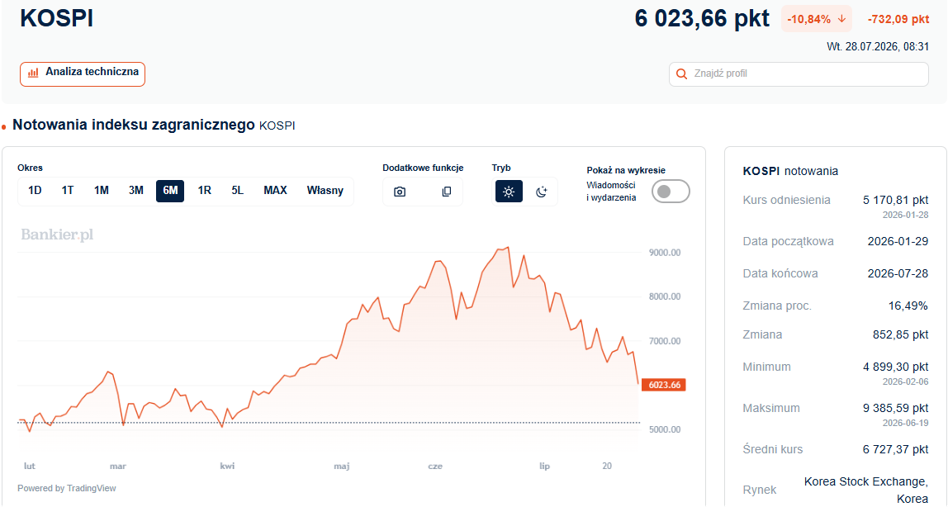Click the -10,84% change badge
Viewport: 948px width, 507px height.
coord(817,19)
